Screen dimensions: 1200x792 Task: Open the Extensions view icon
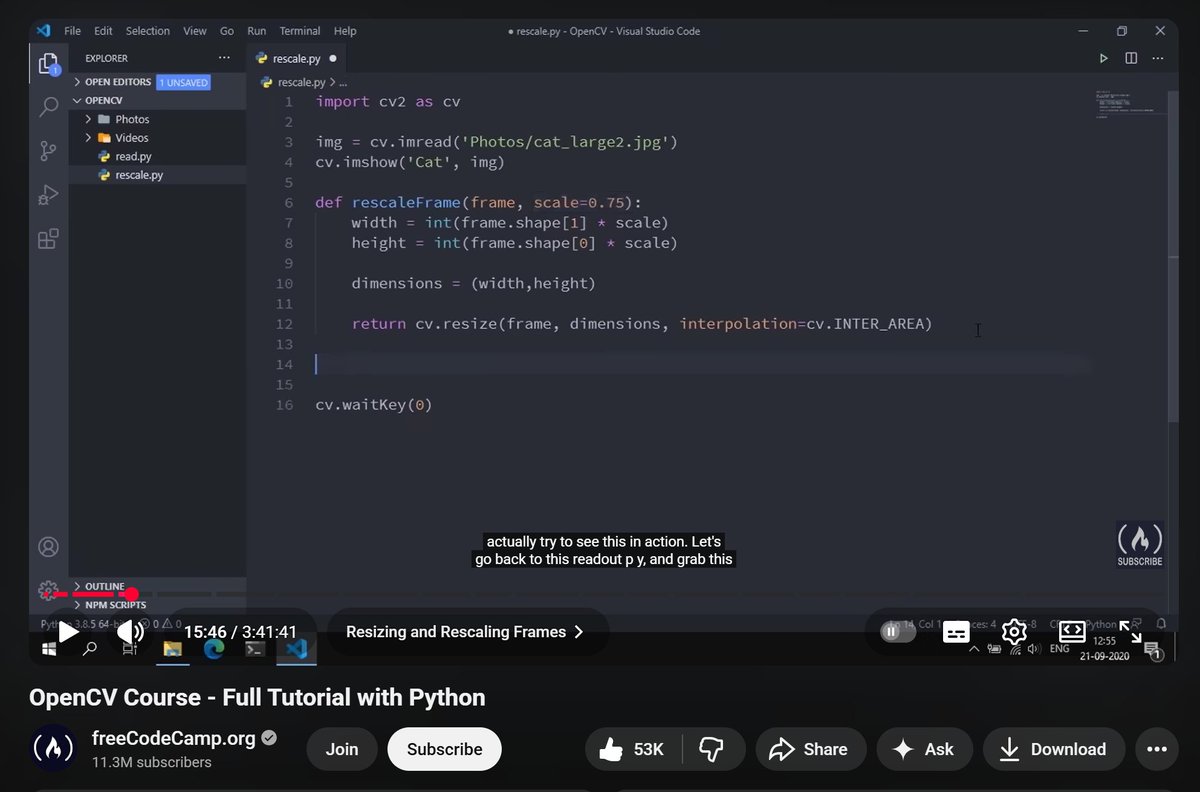pyautogui.click(x=48, y=239)
